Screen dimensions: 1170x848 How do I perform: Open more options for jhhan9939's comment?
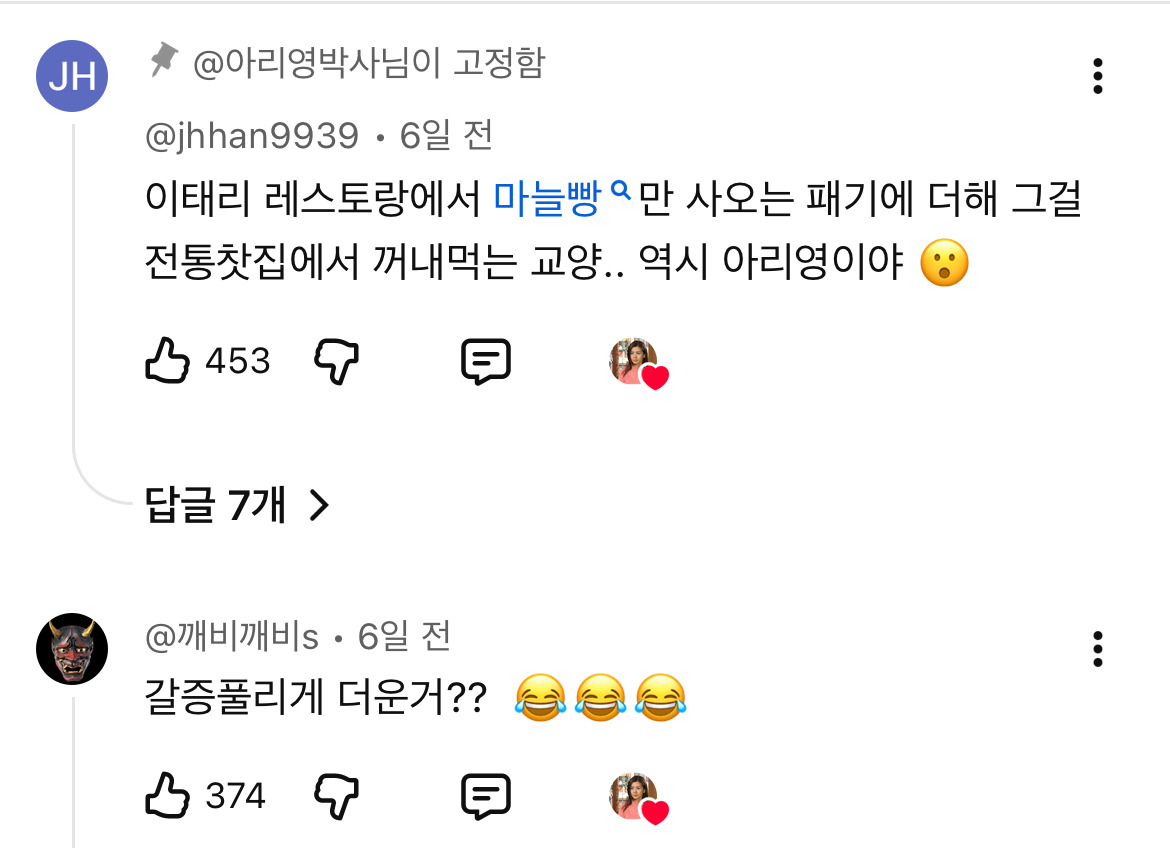[1098, 76]
